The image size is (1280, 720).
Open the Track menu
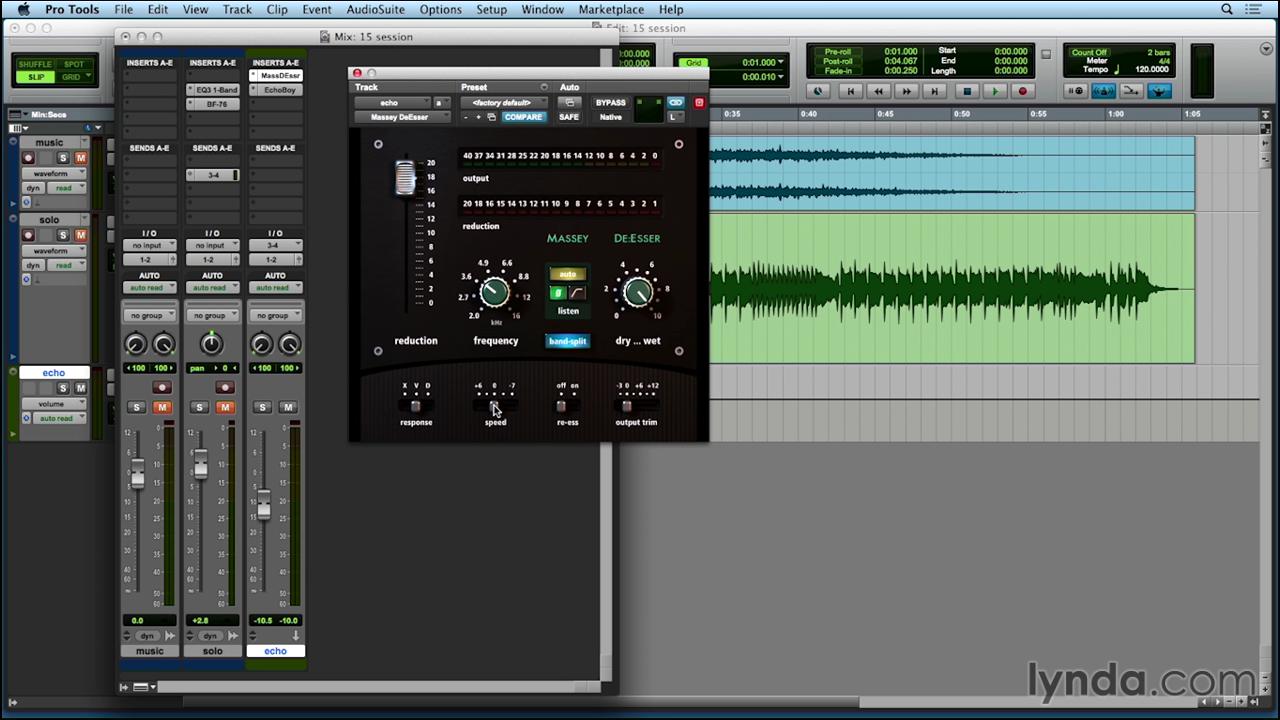tap(237, 10)
